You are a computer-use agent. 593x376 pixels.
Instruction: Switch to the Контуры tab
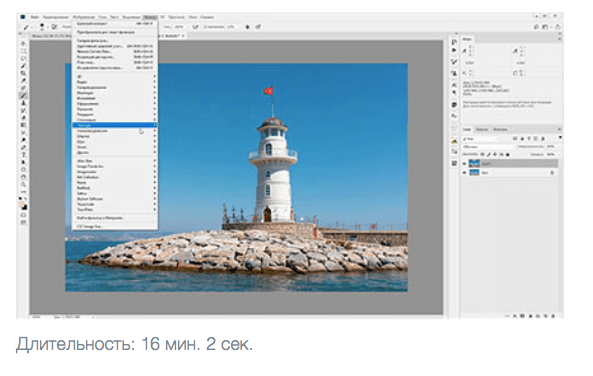pos(500,129)
